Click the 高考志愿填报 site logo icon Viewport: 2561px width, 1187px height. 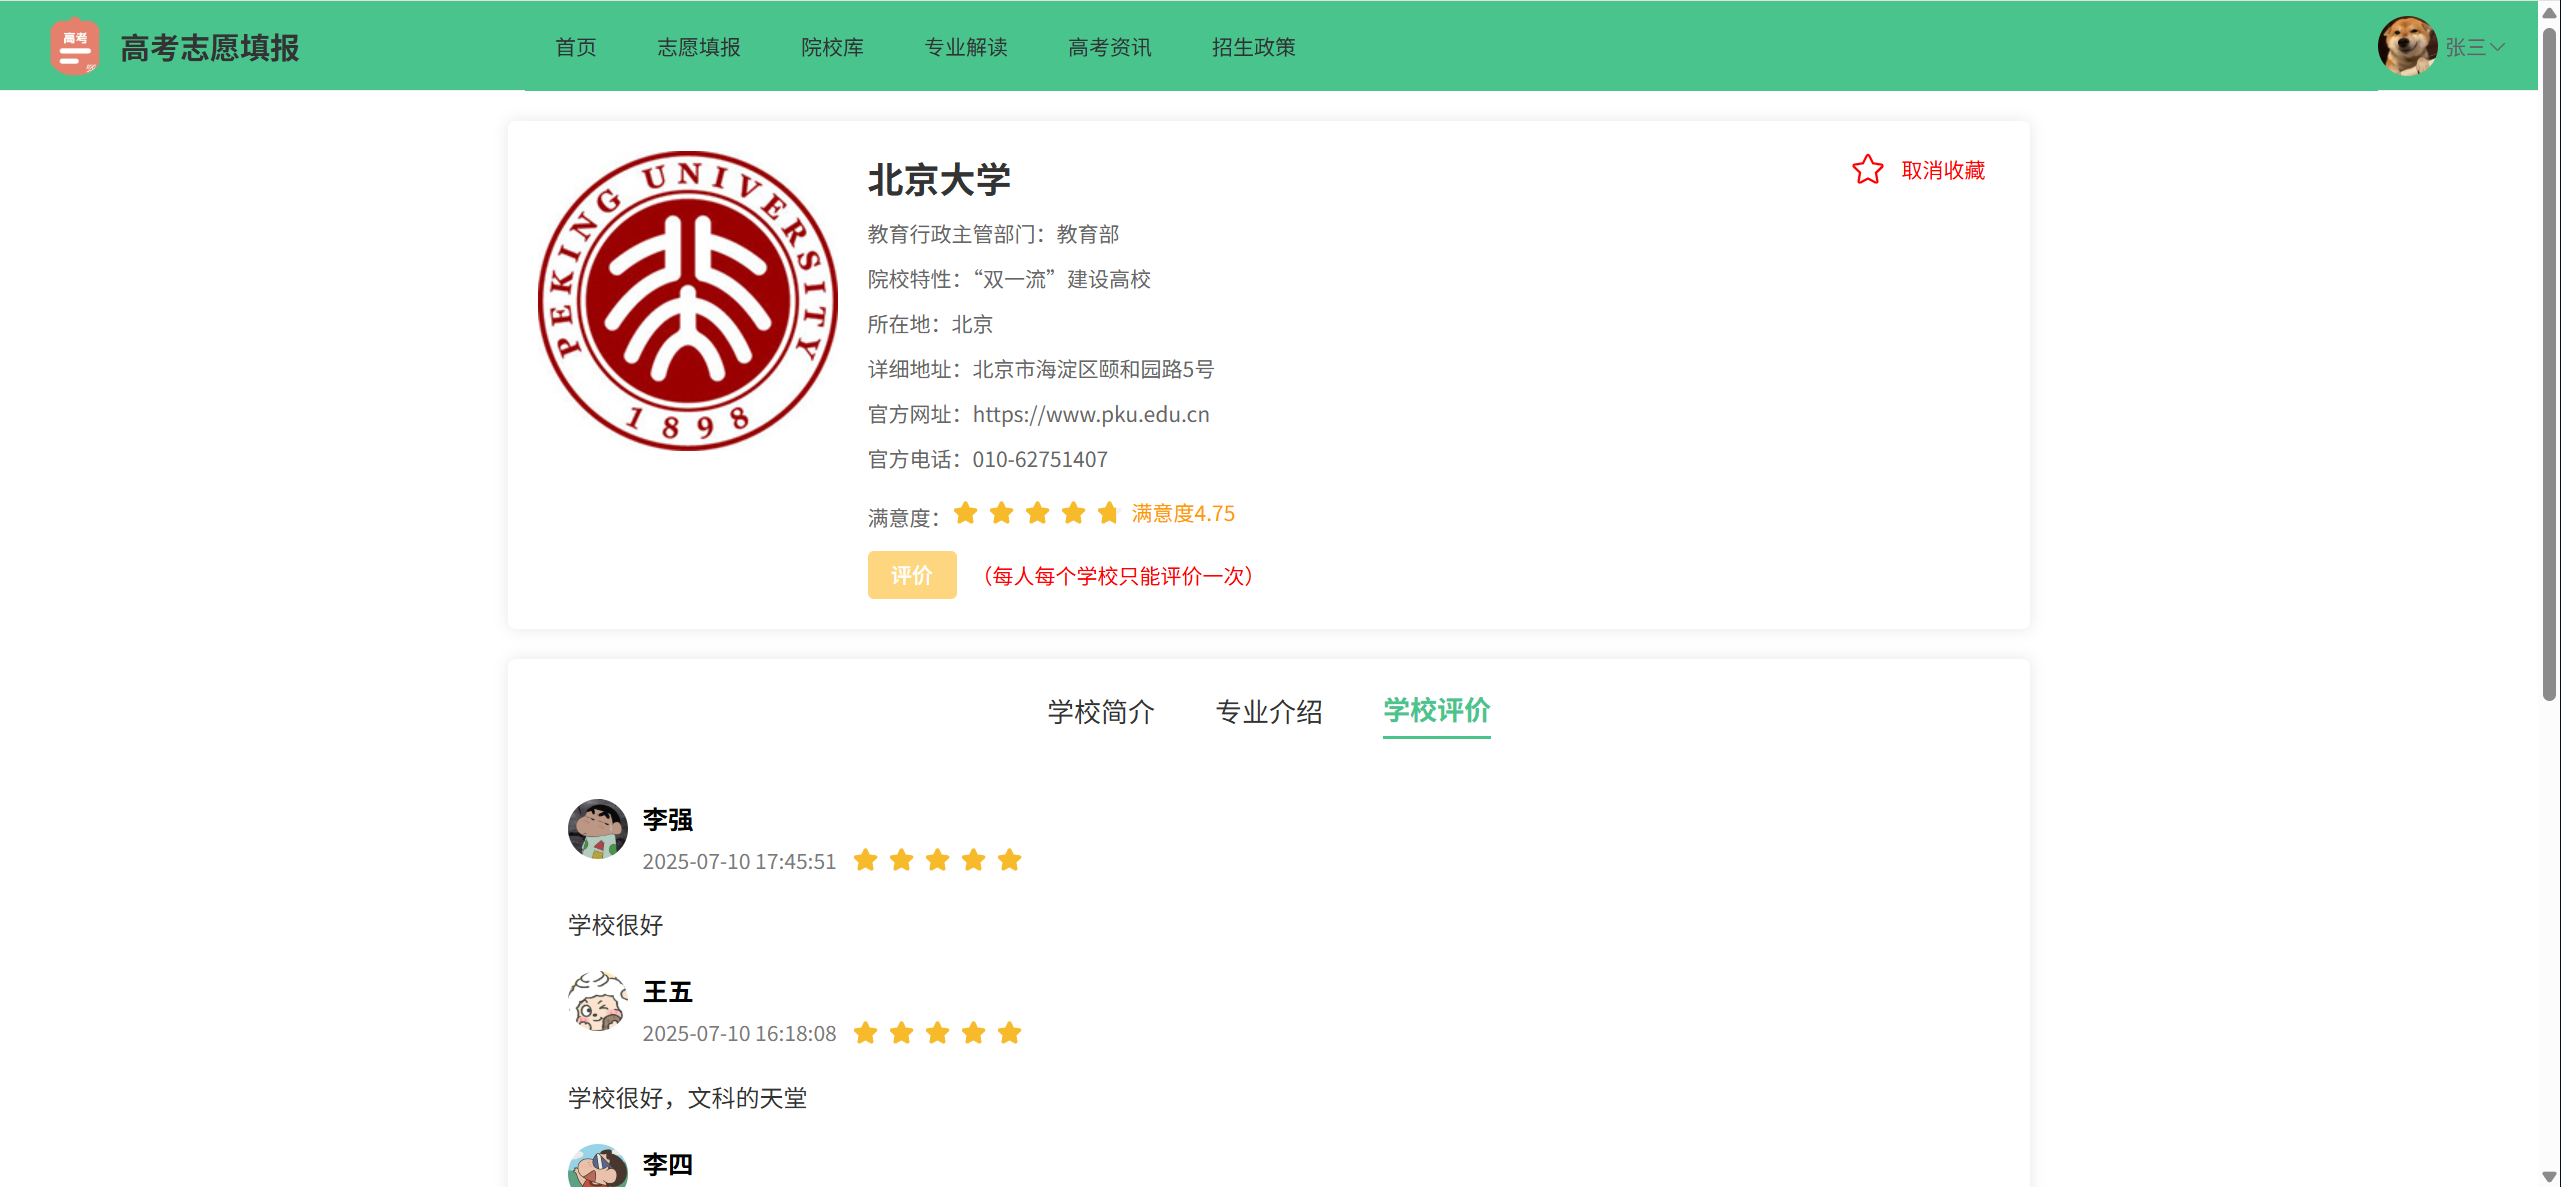tap(75, 47)
